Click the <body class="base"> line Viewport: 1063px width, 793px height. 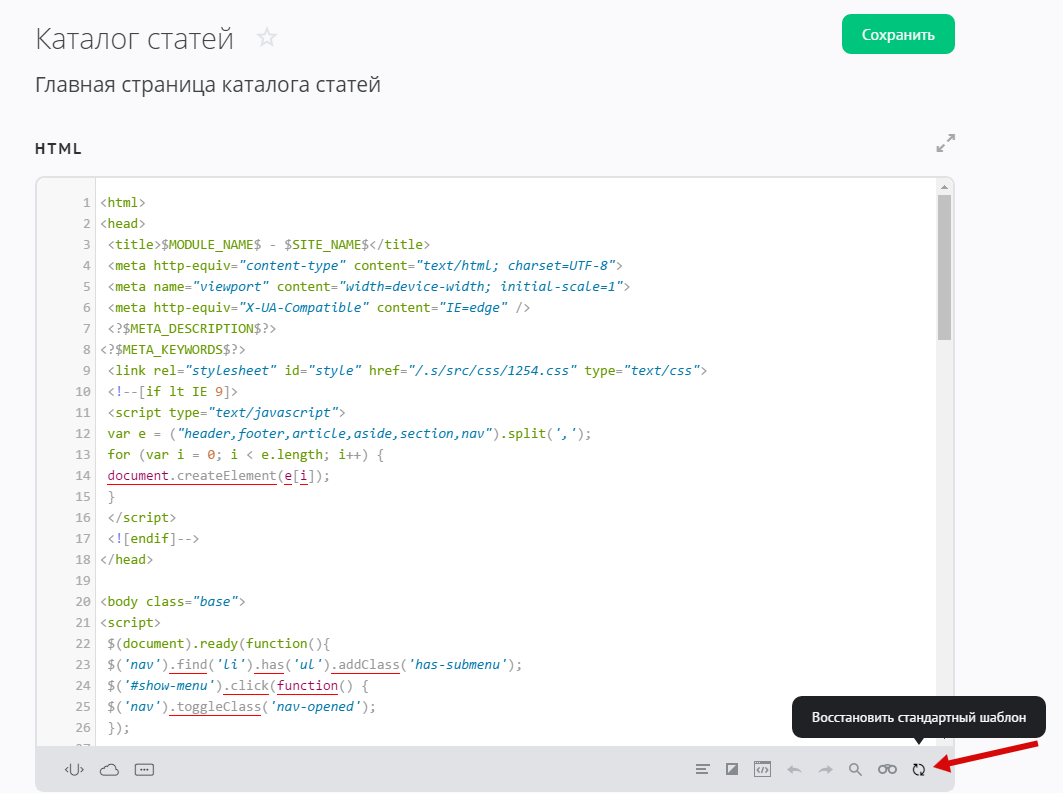[172, 602]
